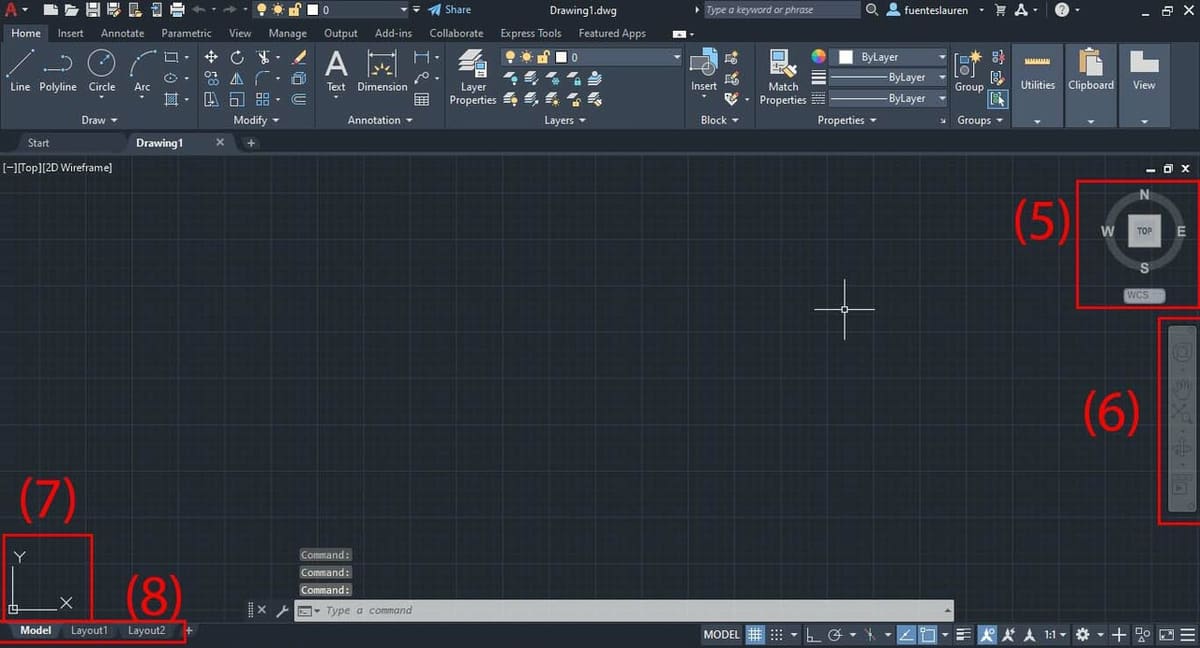Select the Line tool
Screen dimensions: 1200x648
tap(20, 70)
